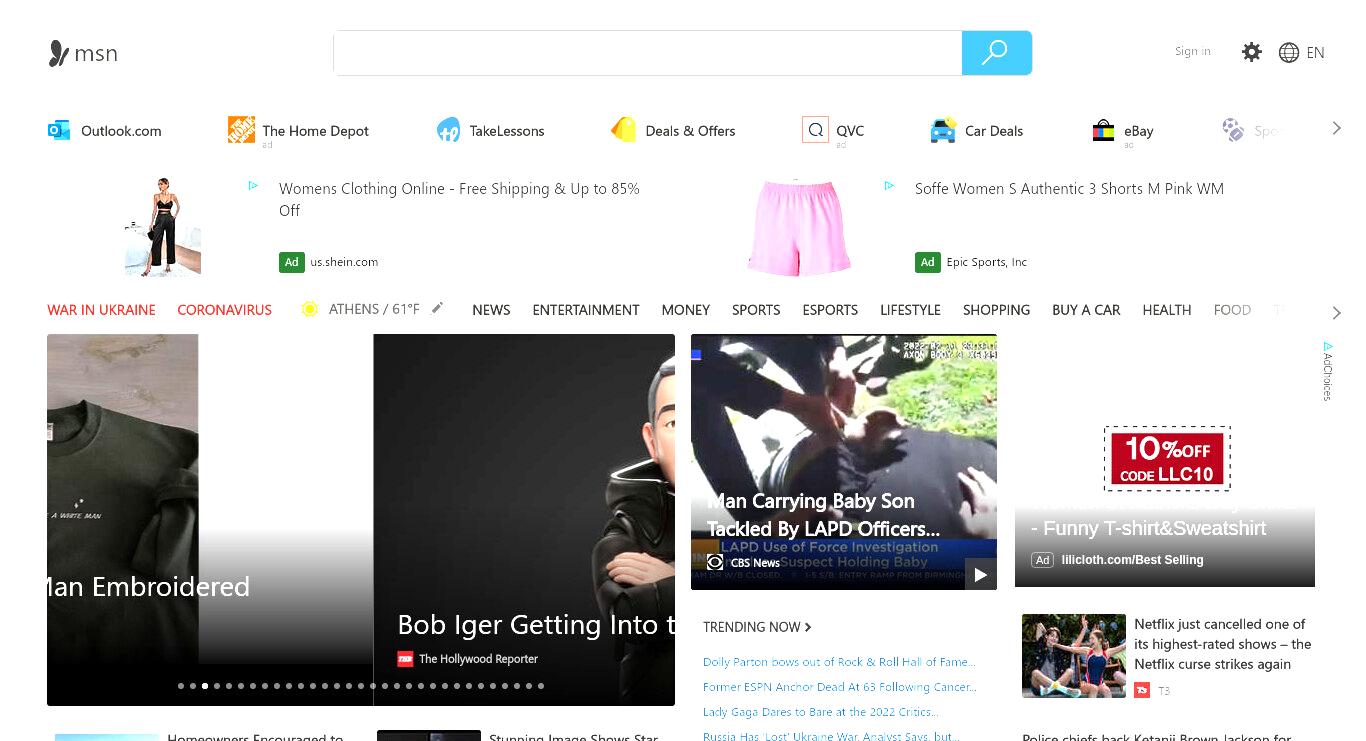This screenshot has width=1366, height=741.
Task: Go to the Lifestyle tab
Action: (910, 310)
